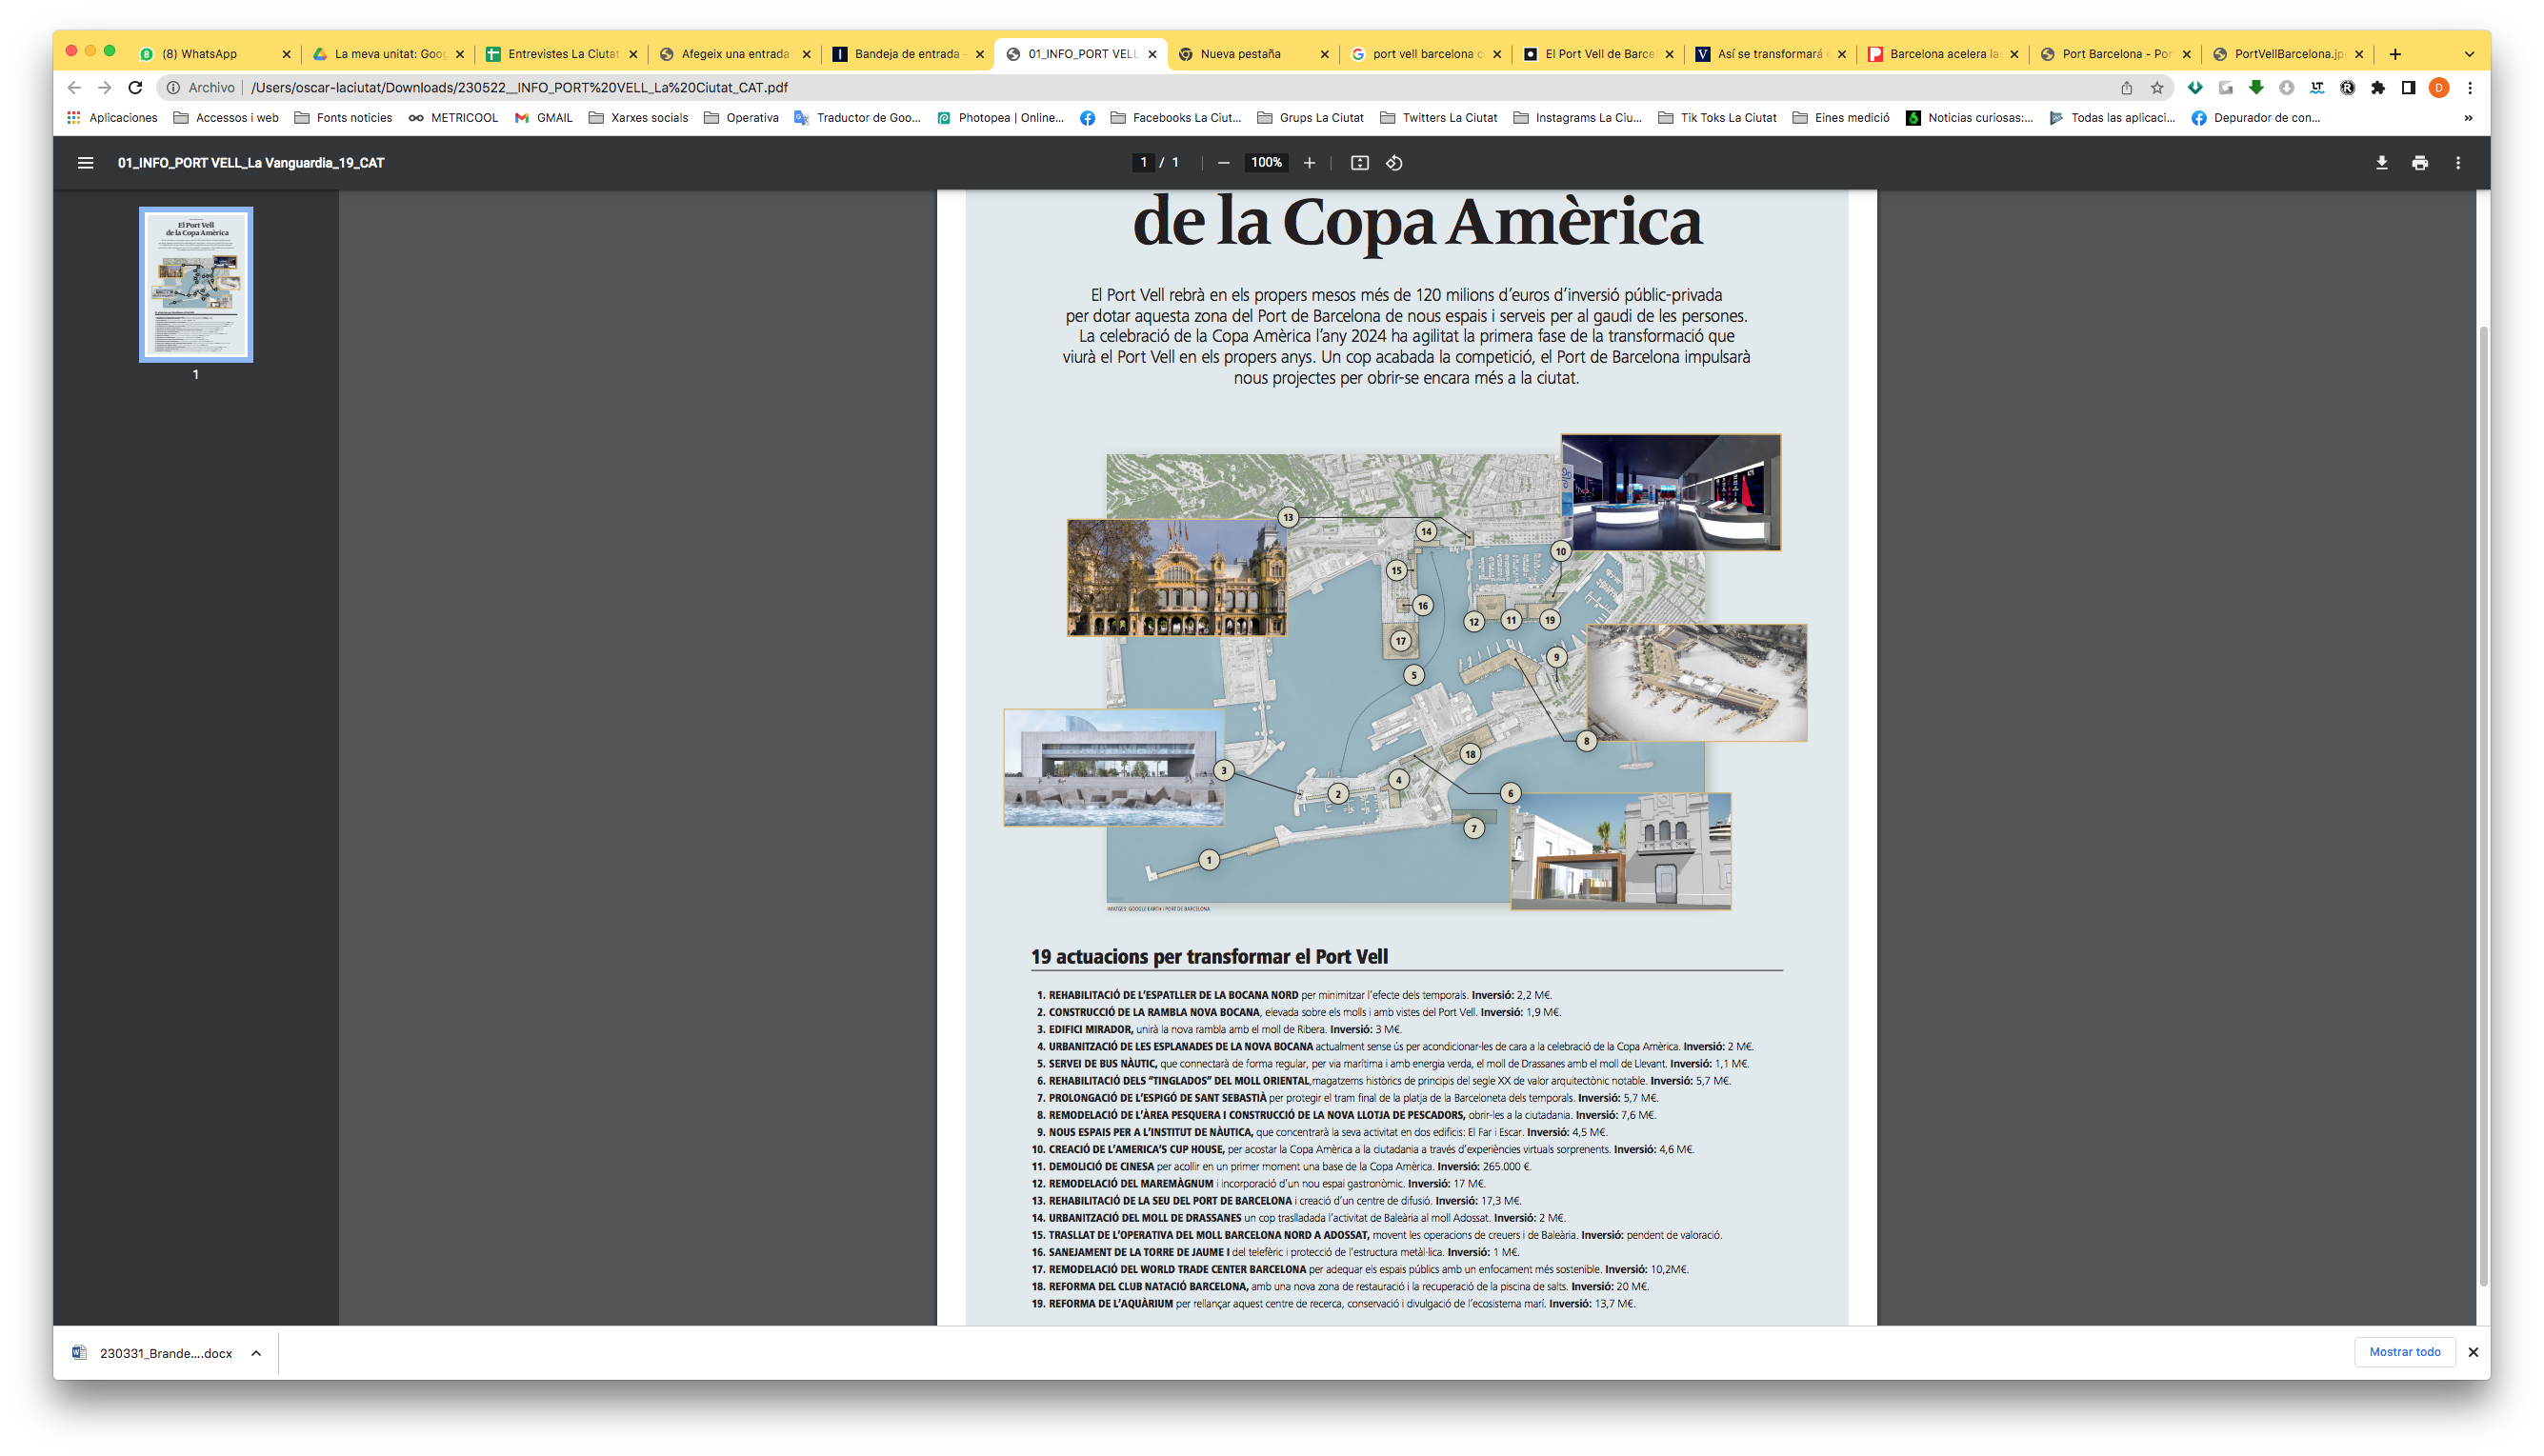The width and height of the screenshot is (2544, 1456).
Task: Click the PDF page number field
Action: pyautogui.click(x=1143, y=163)
